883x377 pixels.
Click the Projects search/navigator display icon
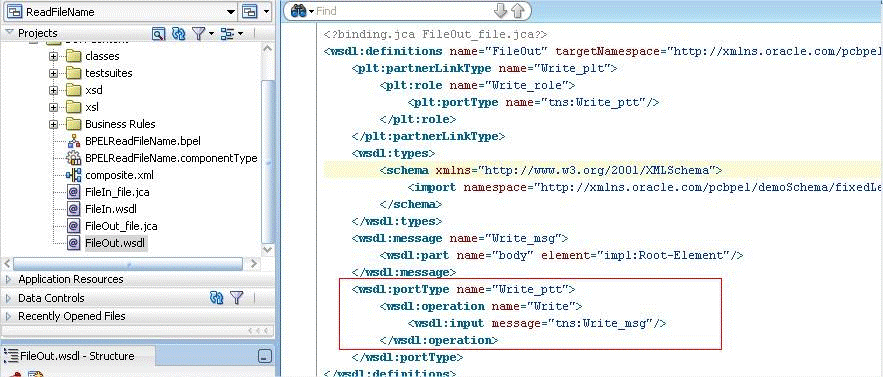[159, 34]
